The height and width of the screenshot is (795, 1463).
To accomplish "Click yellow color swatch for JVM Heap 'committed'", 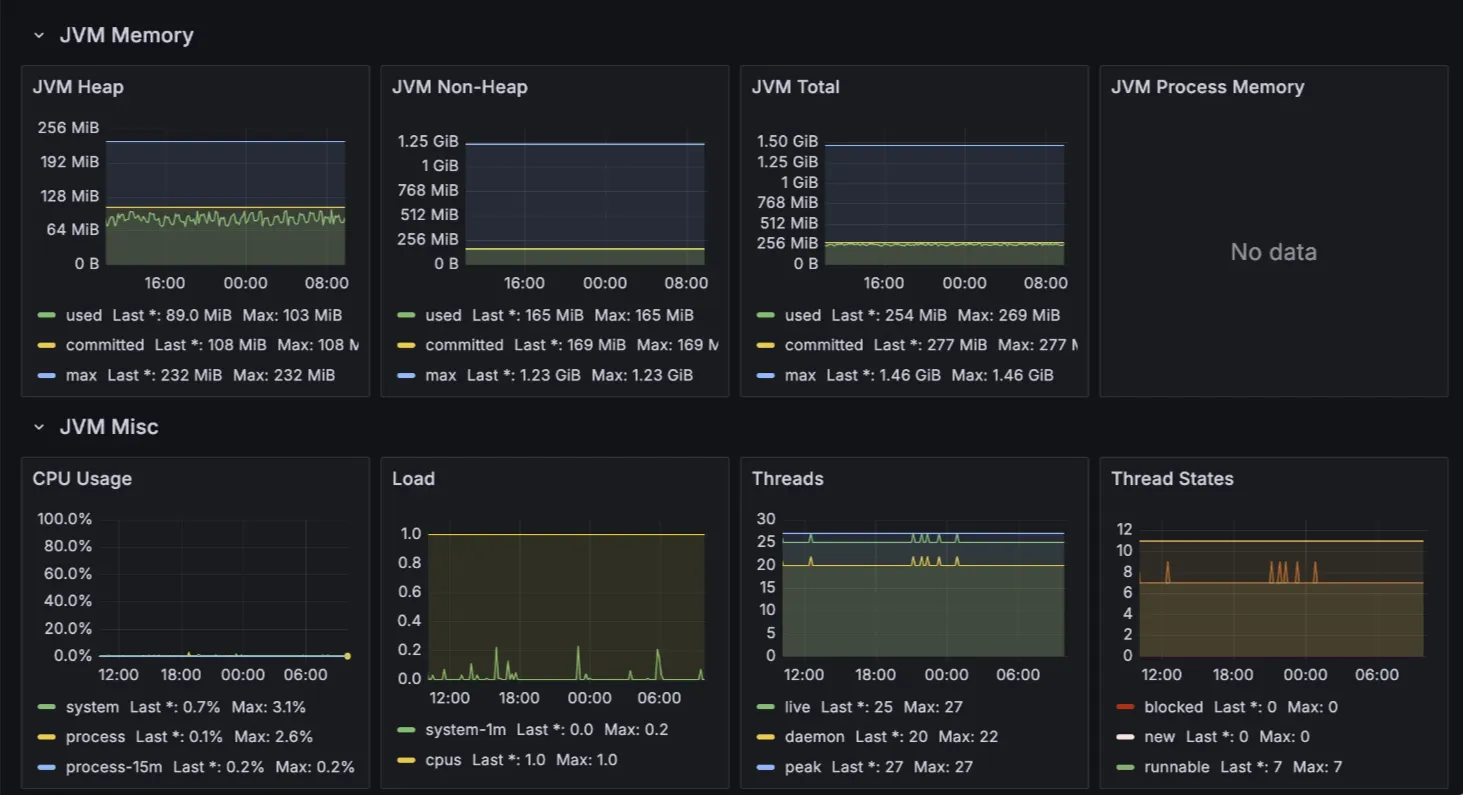I will tap(46, 346).
